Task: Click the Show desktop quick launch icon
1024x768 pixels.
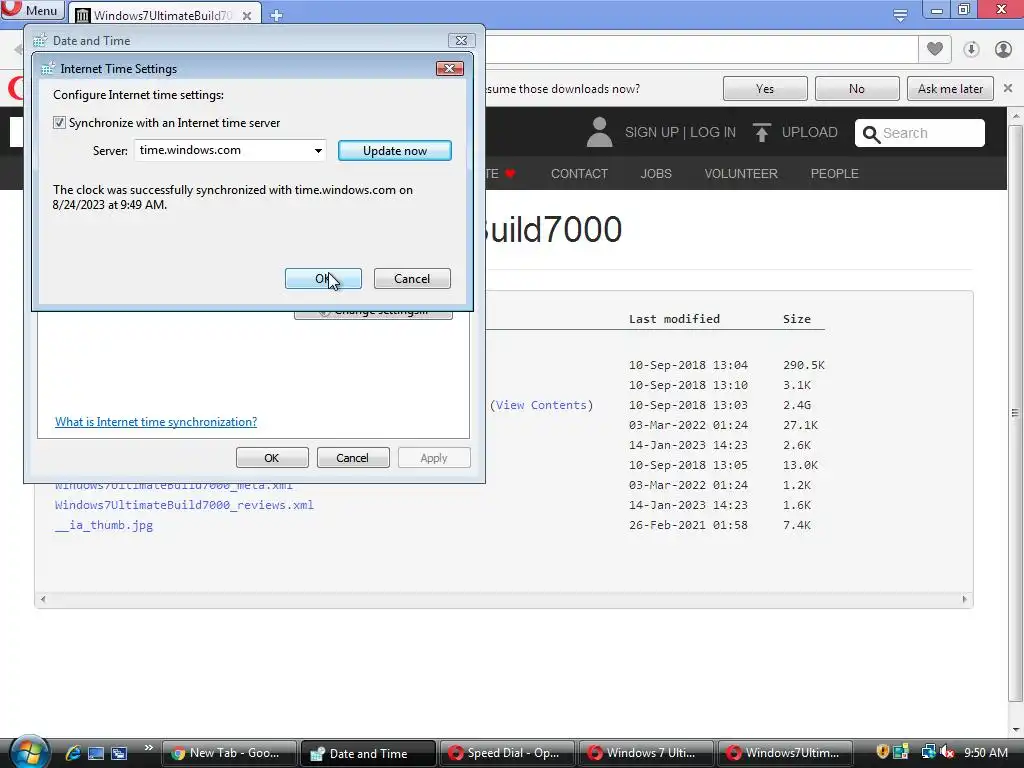Action: tap(96, 753)
